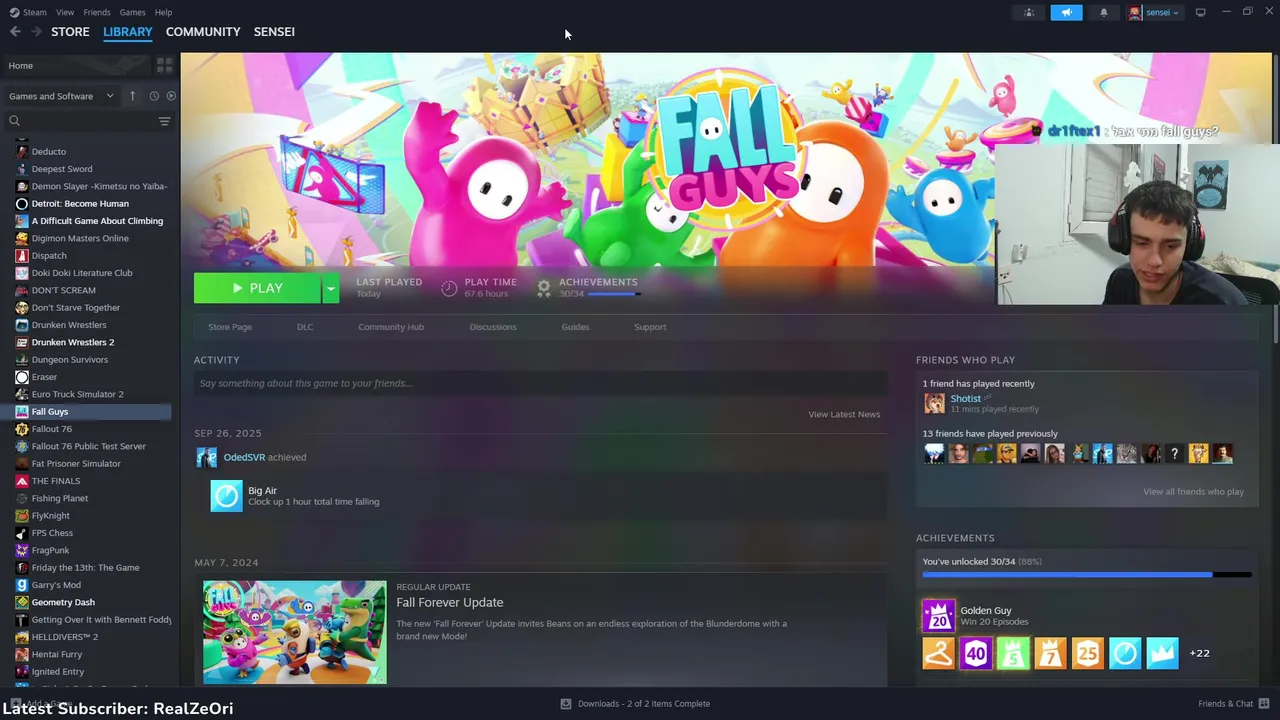Open the Fall Forever Update thumbnail
Screen dimensions: 1280x720
295,632
